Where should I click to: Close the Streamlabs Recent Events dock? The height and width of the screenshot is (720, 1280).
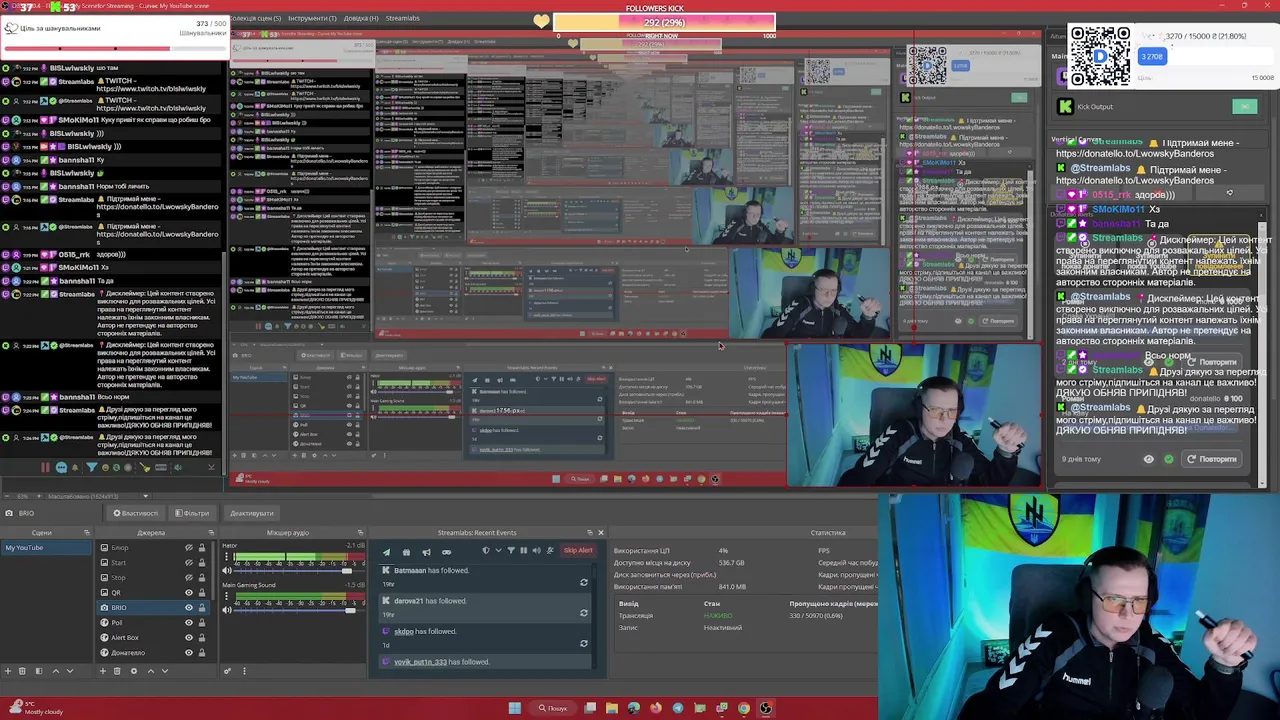point(601,532)
